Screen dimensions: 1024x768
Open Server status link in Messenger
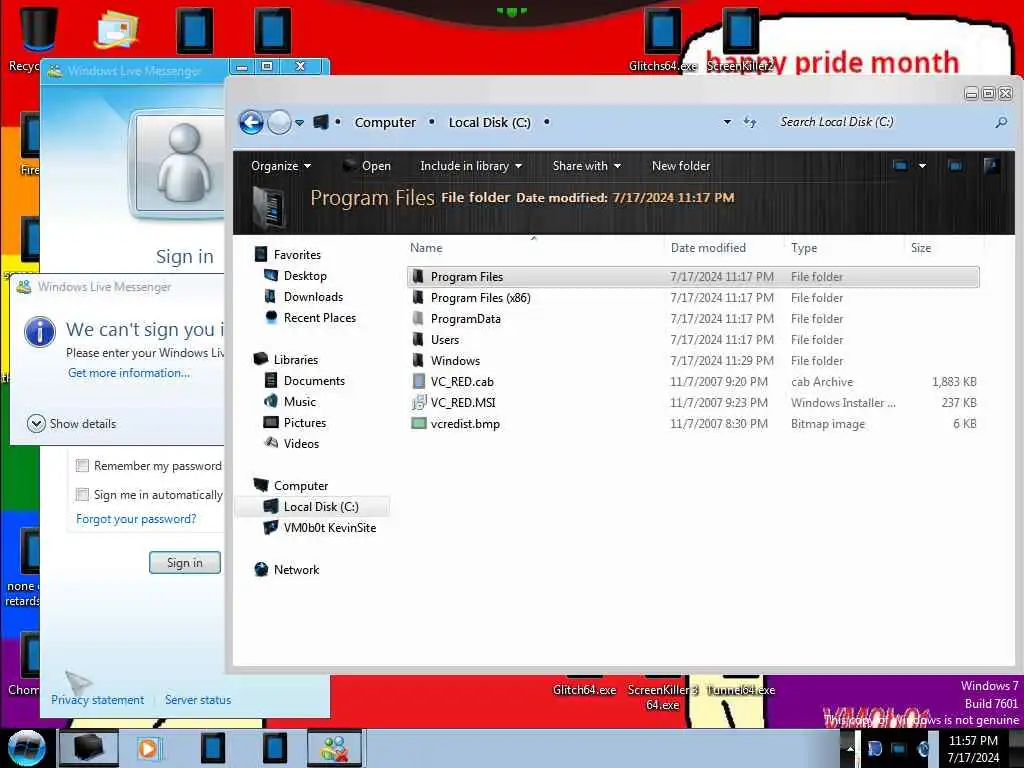coord(198,699)
